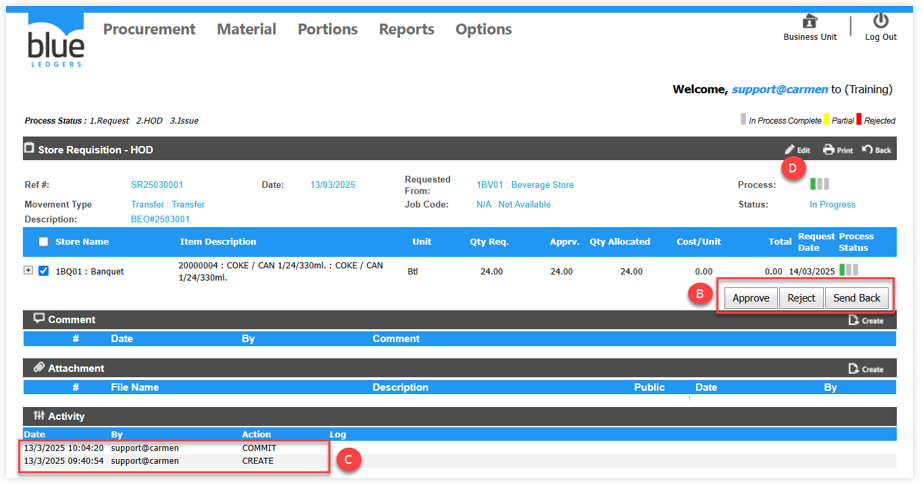The width and height of the screenshot is (923, 484).
Task: Print the store requisition
Action: pos(837,150)
